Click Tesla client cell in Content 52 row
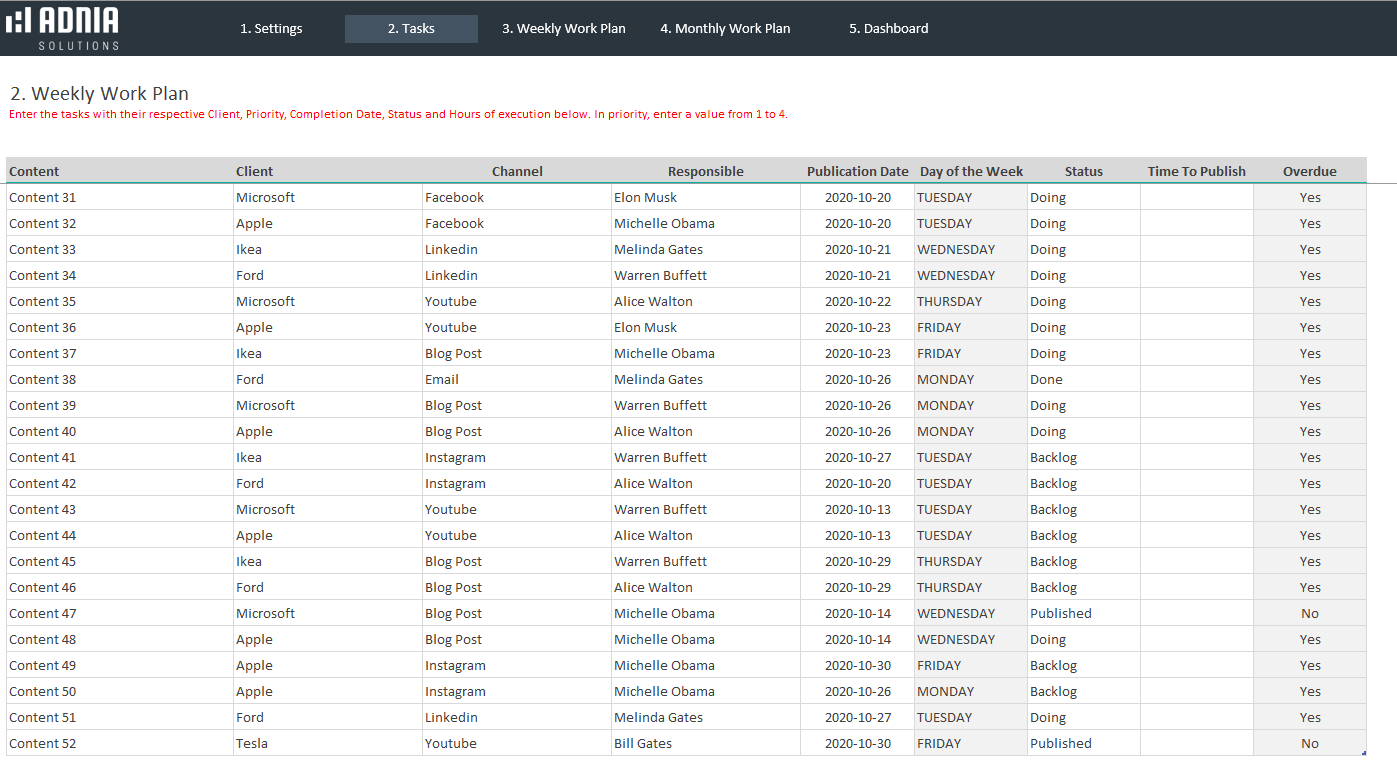Screen dimensions: 1397x779 252,744
